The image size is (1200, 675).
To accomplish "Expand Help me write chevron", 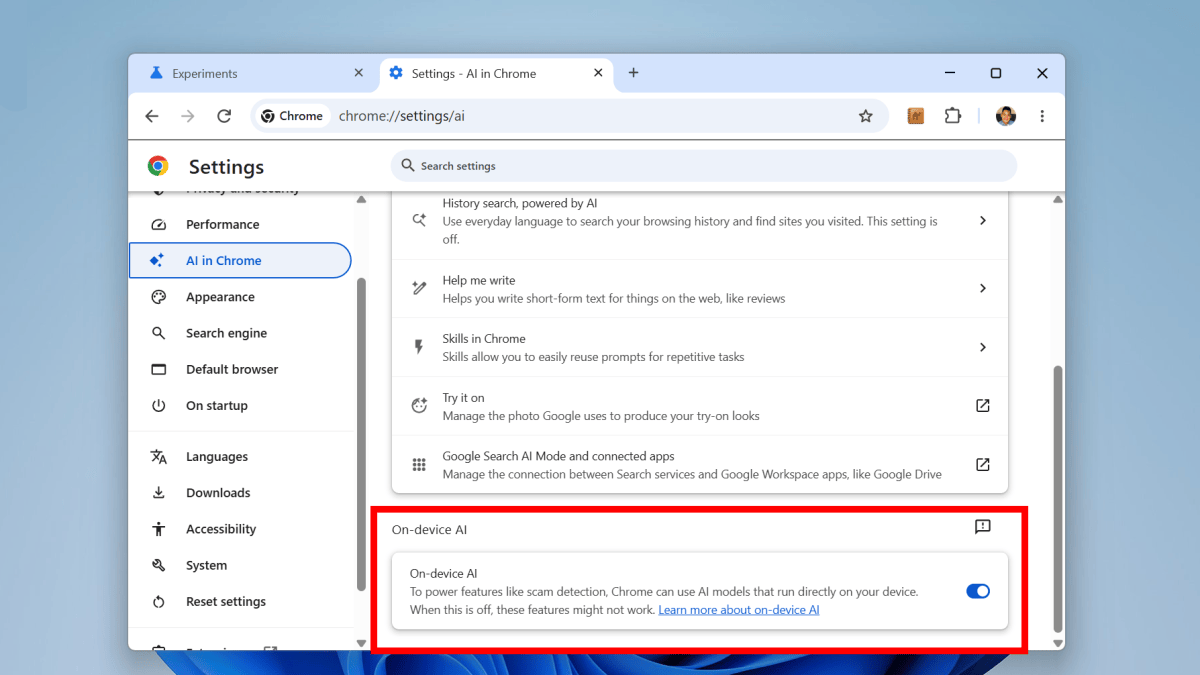I will coord(983,288).
